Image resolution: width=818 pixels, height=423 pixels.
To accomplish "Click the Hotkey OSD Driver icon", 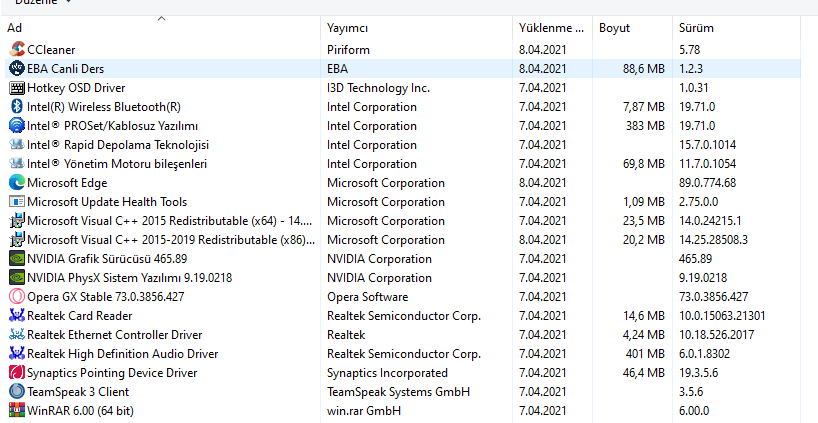I will [x=16, y=88].
